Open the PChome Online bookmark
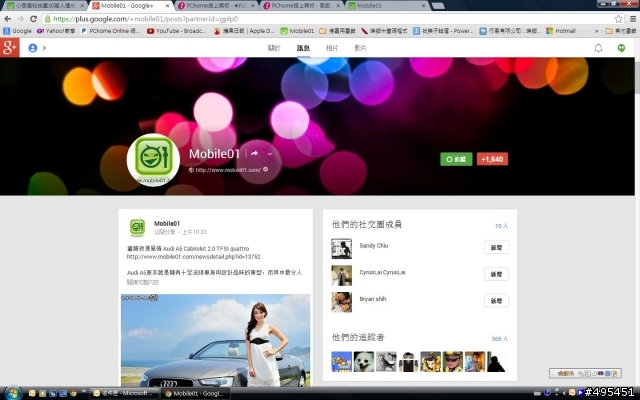 (110, 31)
